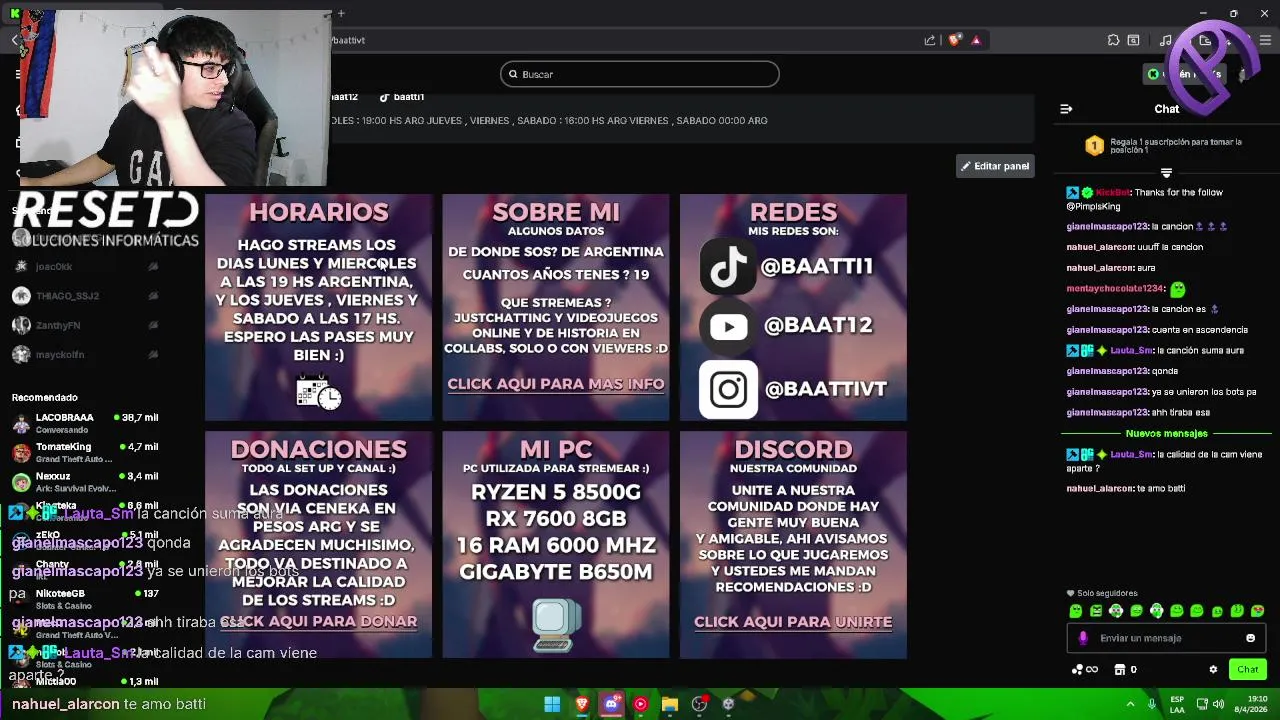Image resolution: width=1280 pixels, height=720 pixels.
Task: Click the share page icon in address bar
Action: [930, 40]
